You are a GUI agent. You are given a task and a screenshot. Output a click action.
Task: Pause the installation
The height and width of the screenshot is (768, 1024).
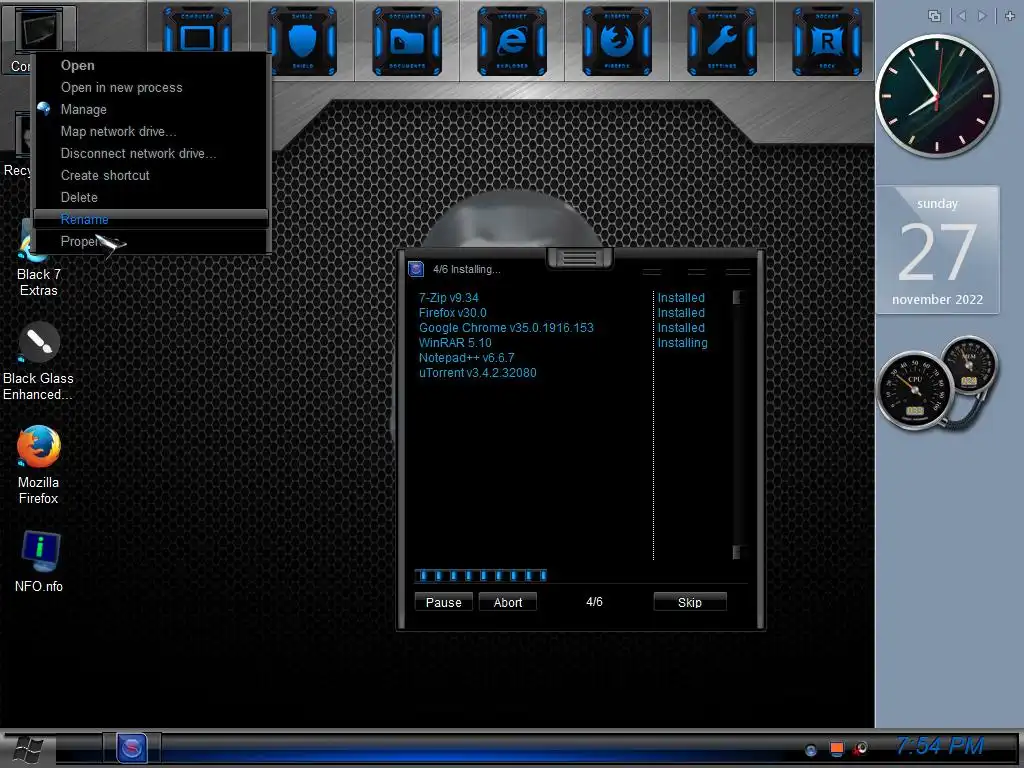(x=443, y=602)
